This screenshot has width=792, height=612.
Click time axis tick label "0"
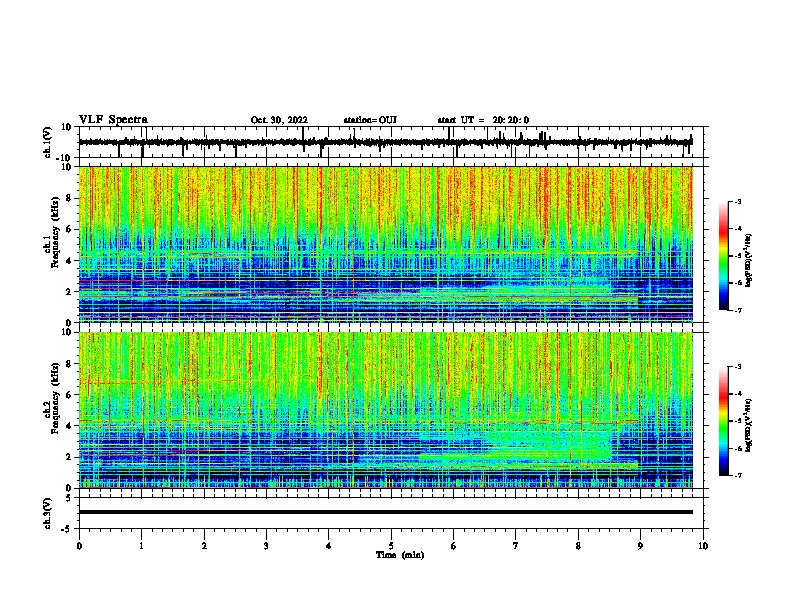79,546
